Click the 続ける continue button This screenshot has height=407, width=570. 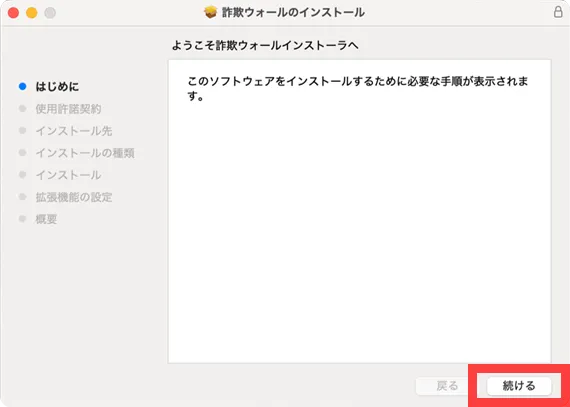point(519,386)
